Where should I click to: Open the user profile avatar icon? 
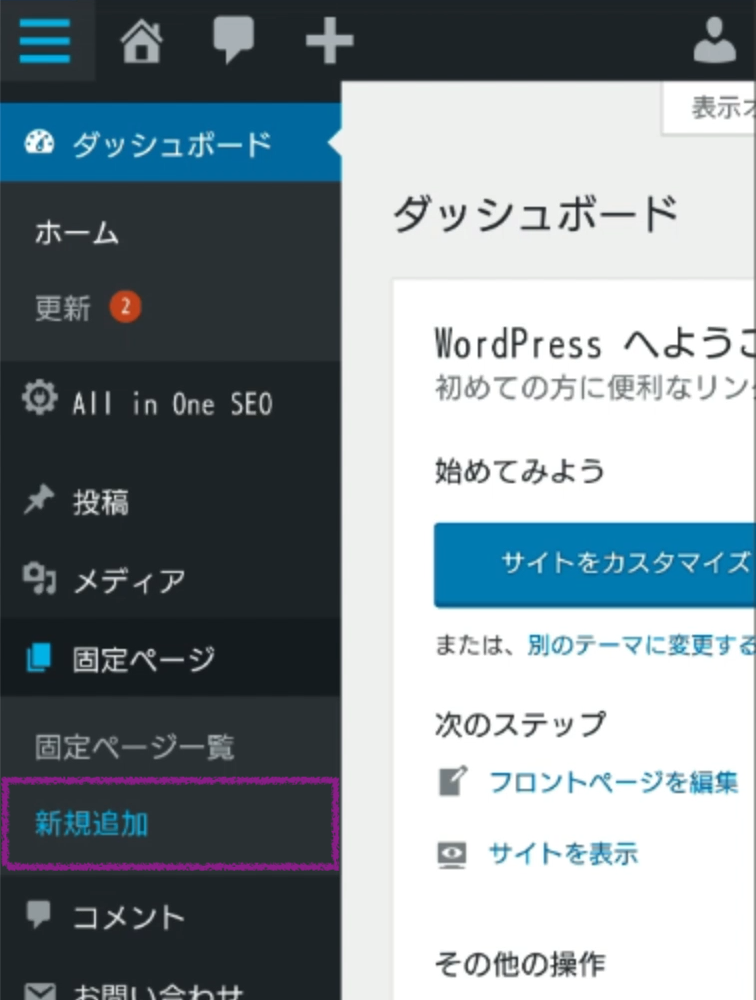[x=714, y=42]
